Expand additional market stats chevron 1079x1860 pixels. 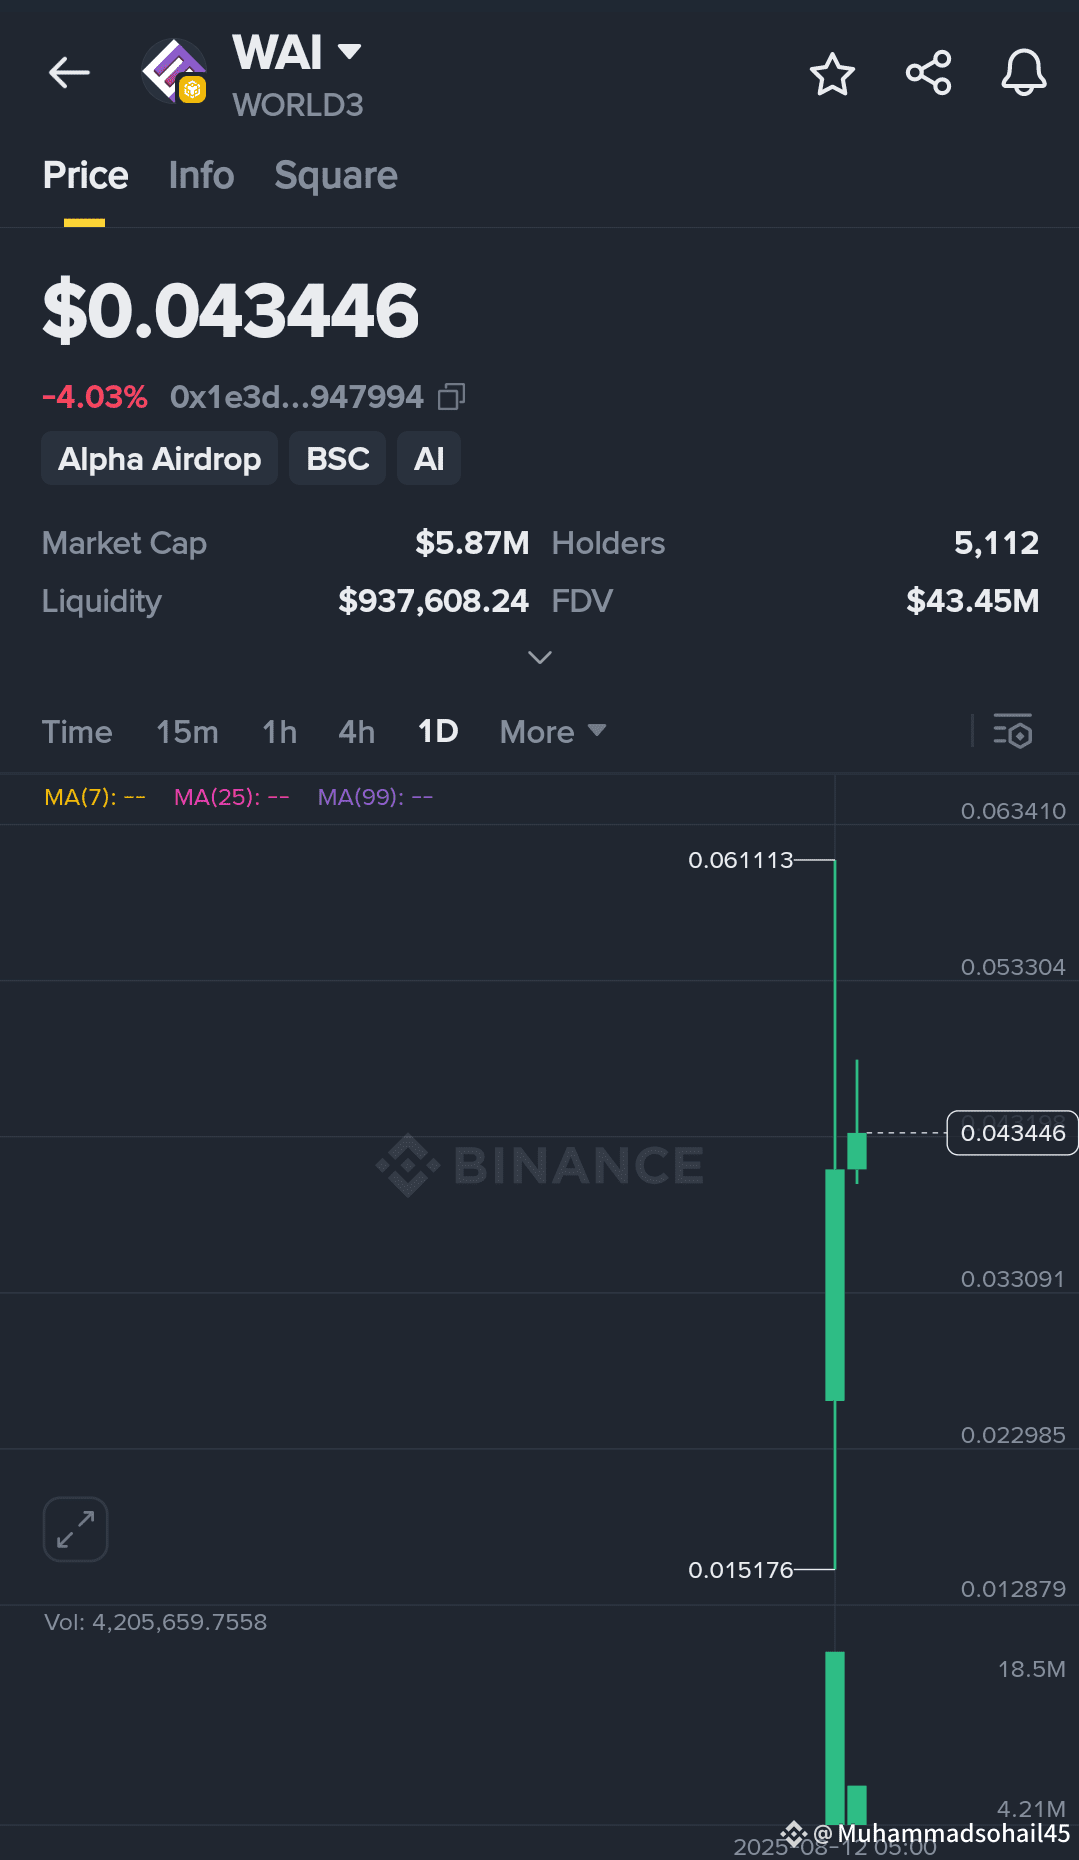pos(540,657)
